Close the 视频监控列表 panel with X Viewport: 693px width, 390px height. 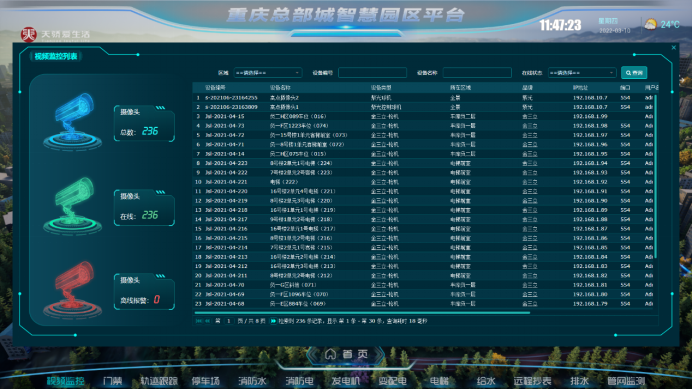[x=674, y=48]
